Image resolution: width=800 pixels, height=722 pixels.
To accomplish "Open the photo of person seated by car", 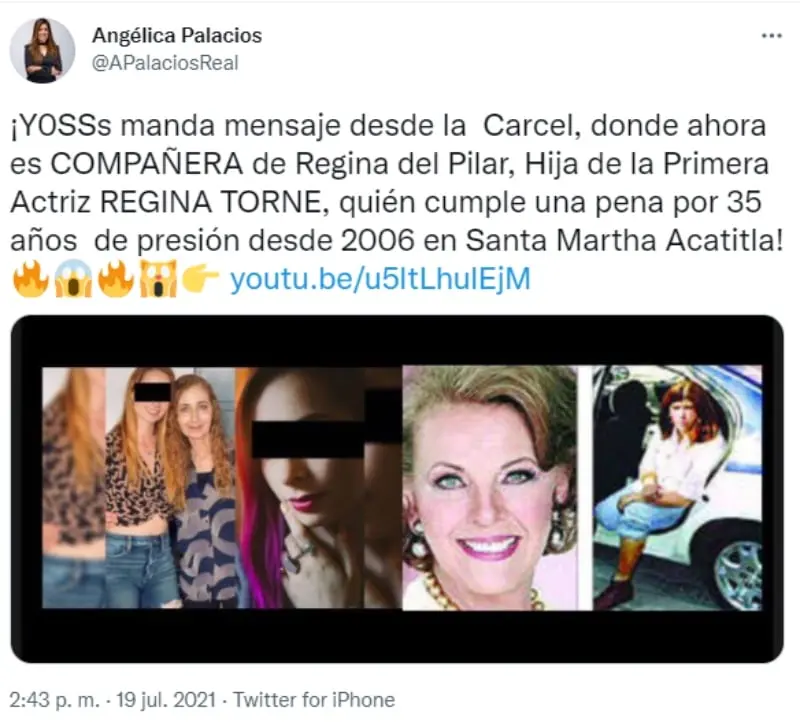I will (x=677, y=488).
